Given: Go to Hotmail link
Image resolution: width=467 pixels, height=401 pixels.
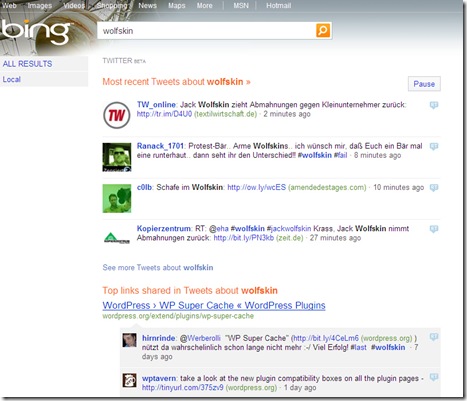Looking at the screenshot, I should click(278, 6).
